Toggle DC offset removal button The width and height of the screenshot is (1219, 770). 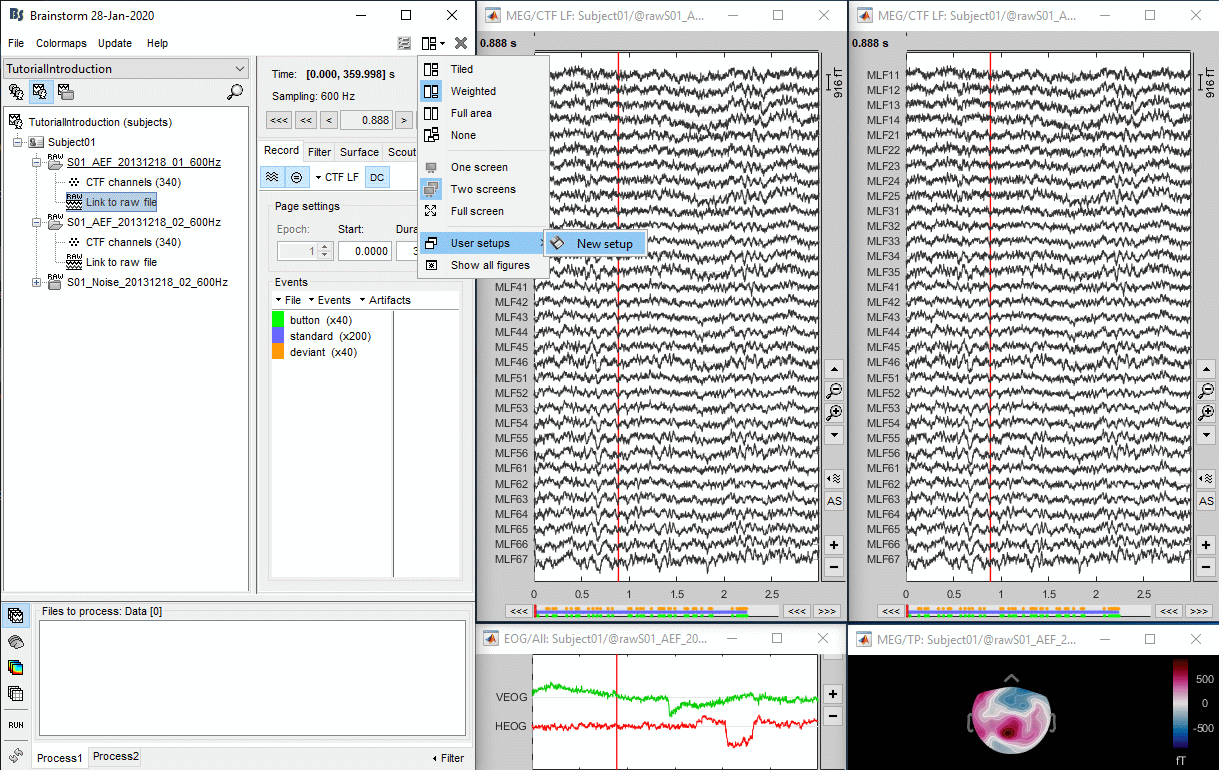point(376,177)
